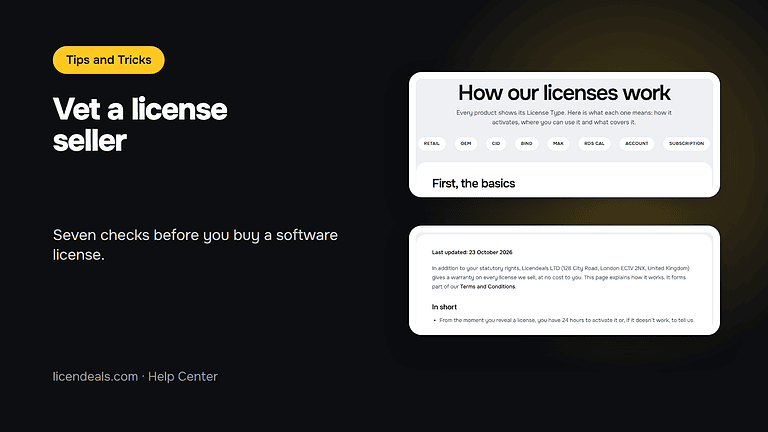Select the OEM license type pill

click(466, 144)
